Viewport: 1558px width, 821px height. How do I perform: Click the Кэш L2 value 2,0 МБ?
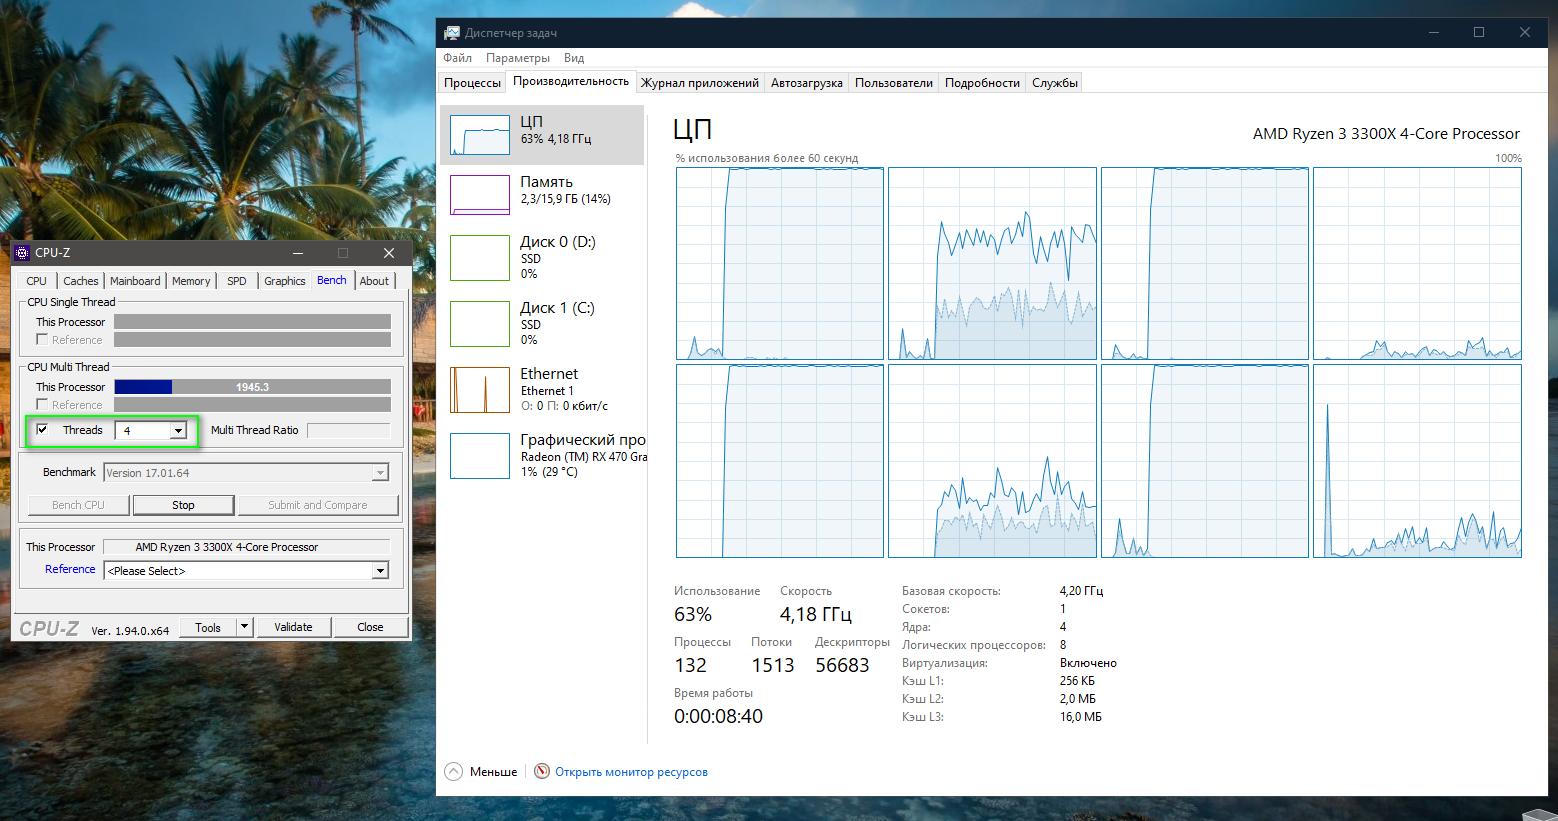click(1077, 699)
